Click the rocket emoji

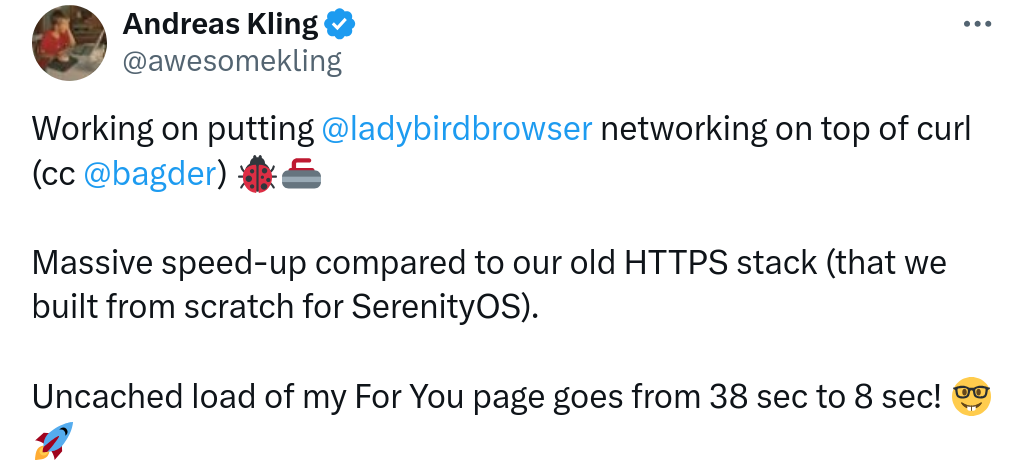coord(54,441)
